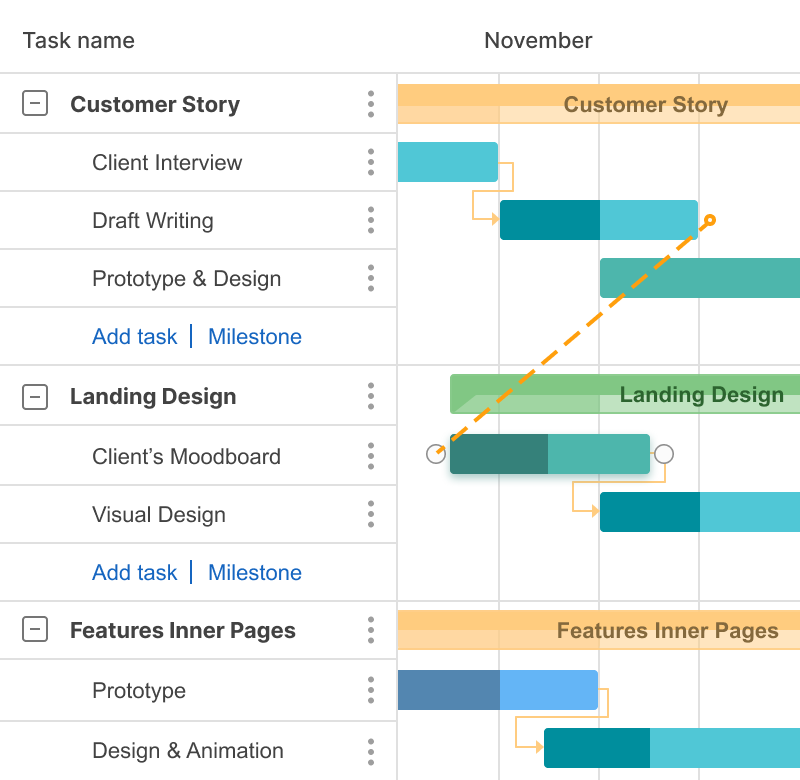Click Add task under Customer Story
This screenshot has height=780, width=800.
point(134,337)
